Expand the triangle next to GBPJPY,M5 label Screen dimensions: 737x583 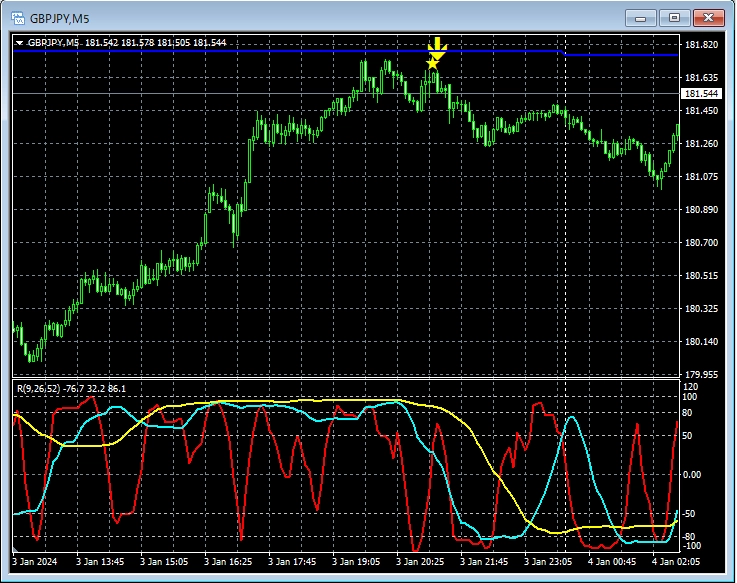point(20,43)
